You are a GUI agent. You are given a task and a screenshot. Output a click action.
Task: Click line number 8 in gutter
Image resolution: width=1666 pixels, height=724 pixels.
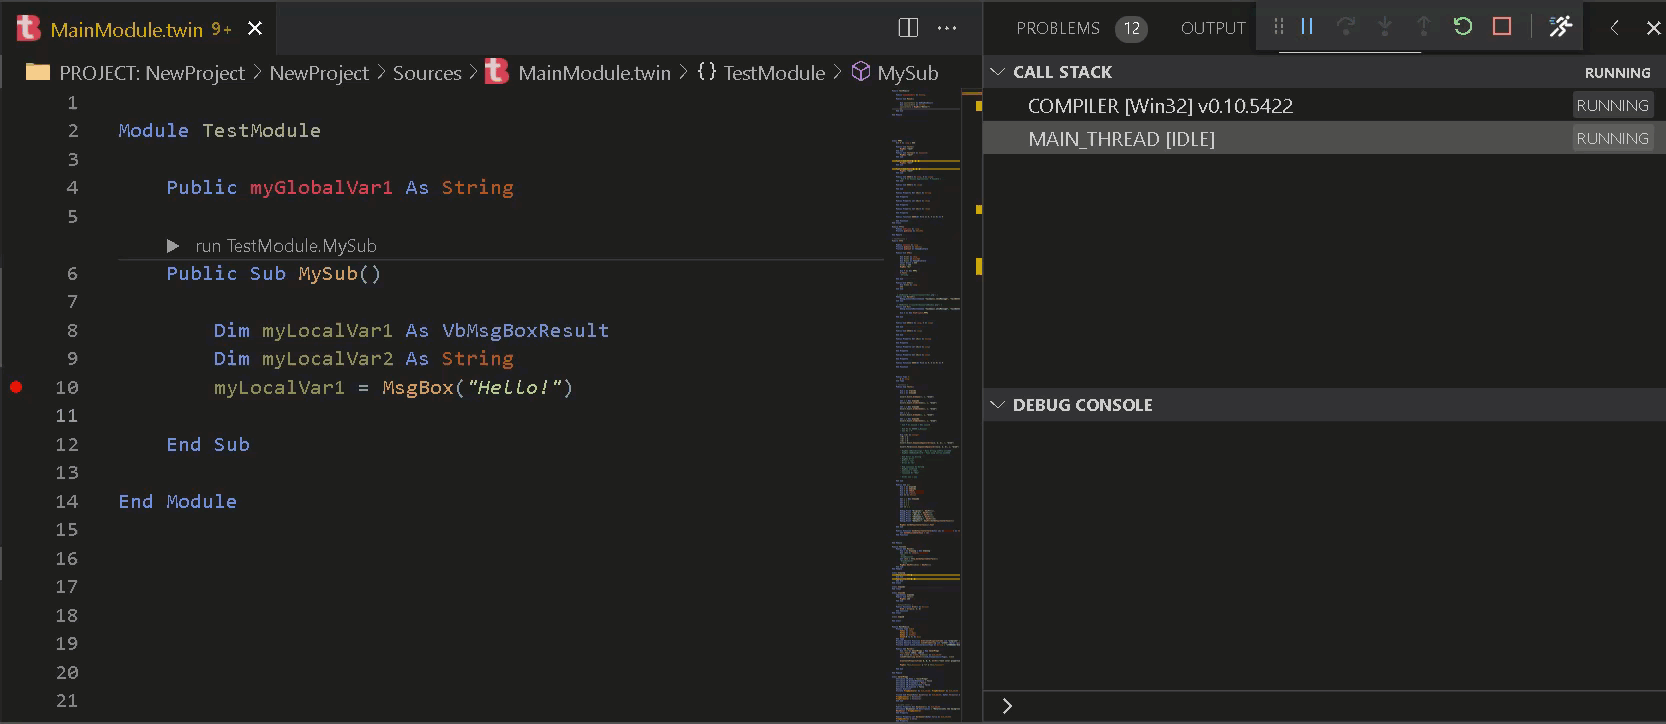pyautogui.click(x=72, y=330)
